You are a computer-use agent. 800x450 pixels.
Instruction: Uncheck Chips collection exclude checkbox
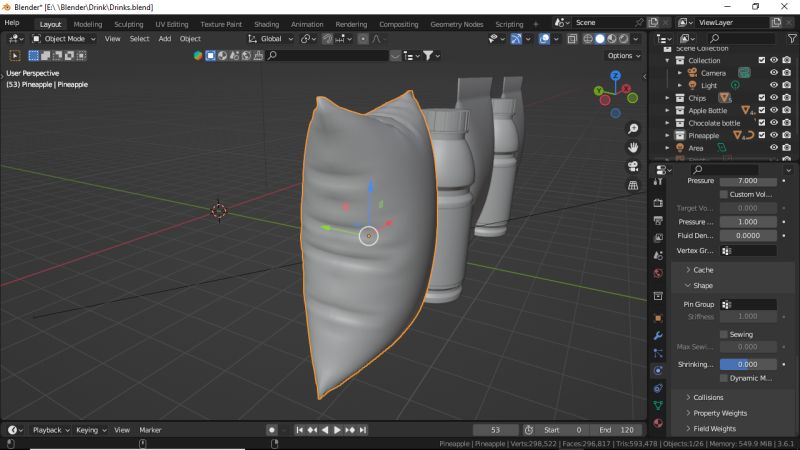[762, 97]
